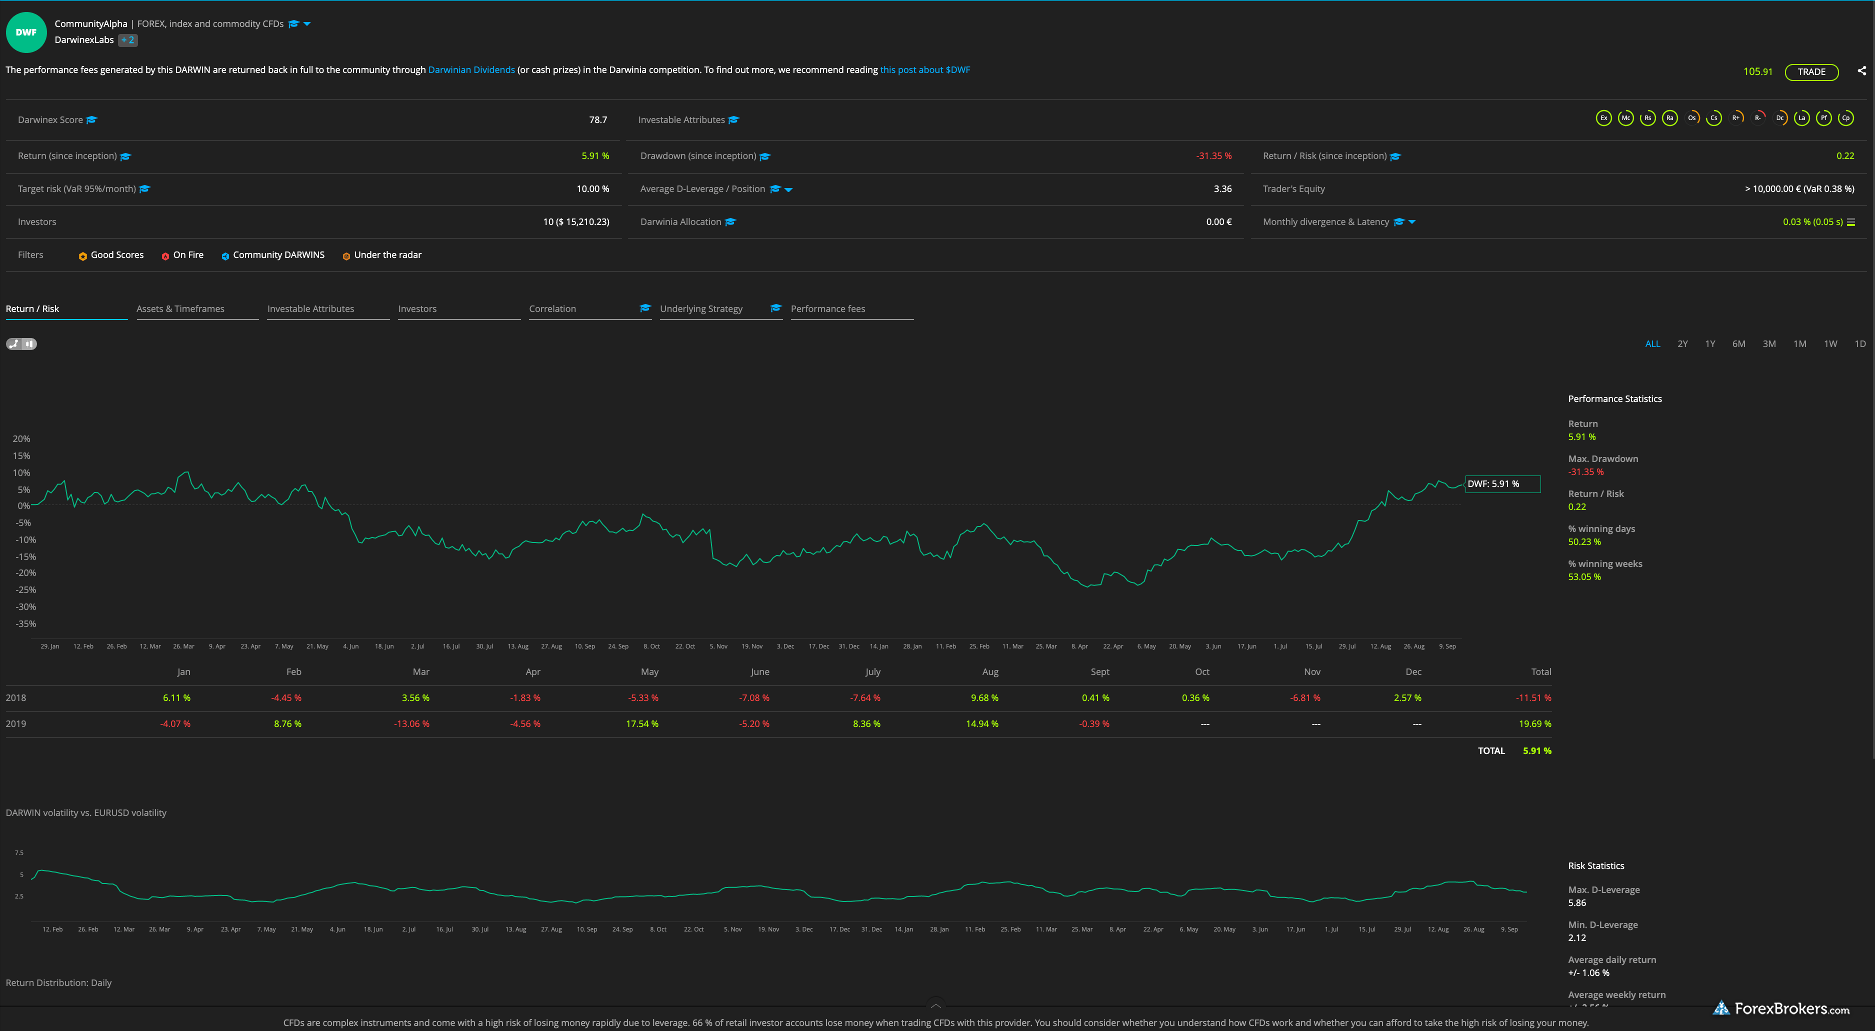Open the 'this post about $DWF' link
The image size is (1875, 1031).
(x=925, y=70)
